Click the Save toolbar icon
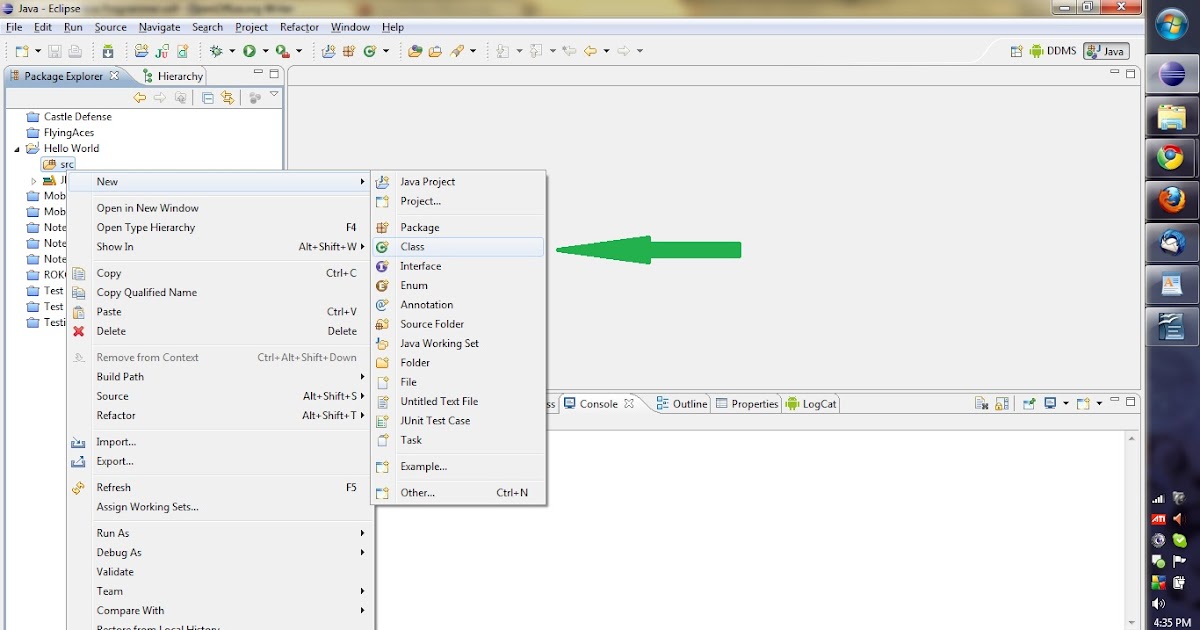Image resolution: width=1200 pixels, height=630 pixels. 54,50
